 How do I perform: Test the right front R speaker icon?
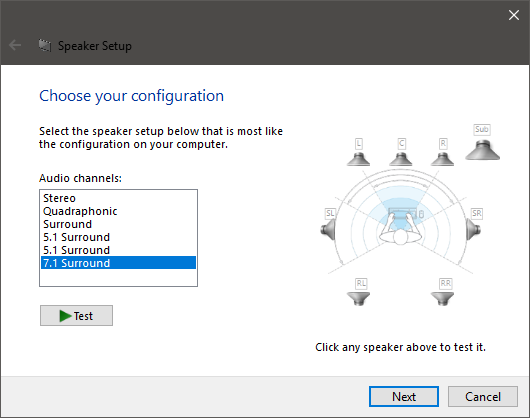click(x=442, y=159)
